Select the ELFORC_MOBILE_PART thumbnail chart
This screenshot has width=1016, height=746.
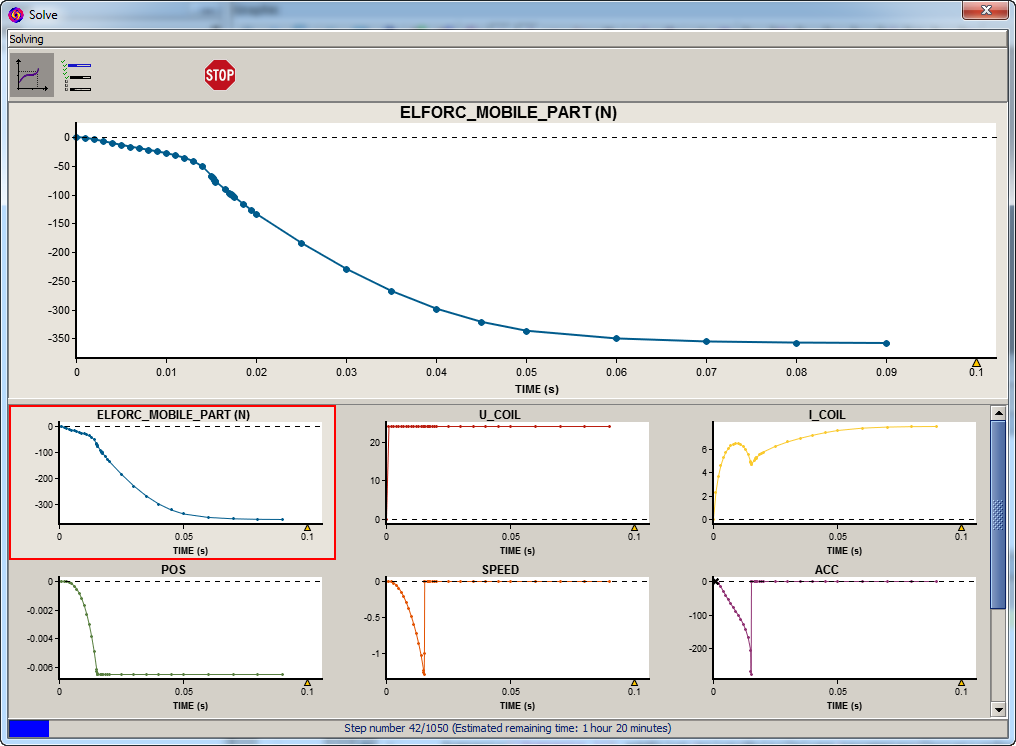[x=172, y=482]
